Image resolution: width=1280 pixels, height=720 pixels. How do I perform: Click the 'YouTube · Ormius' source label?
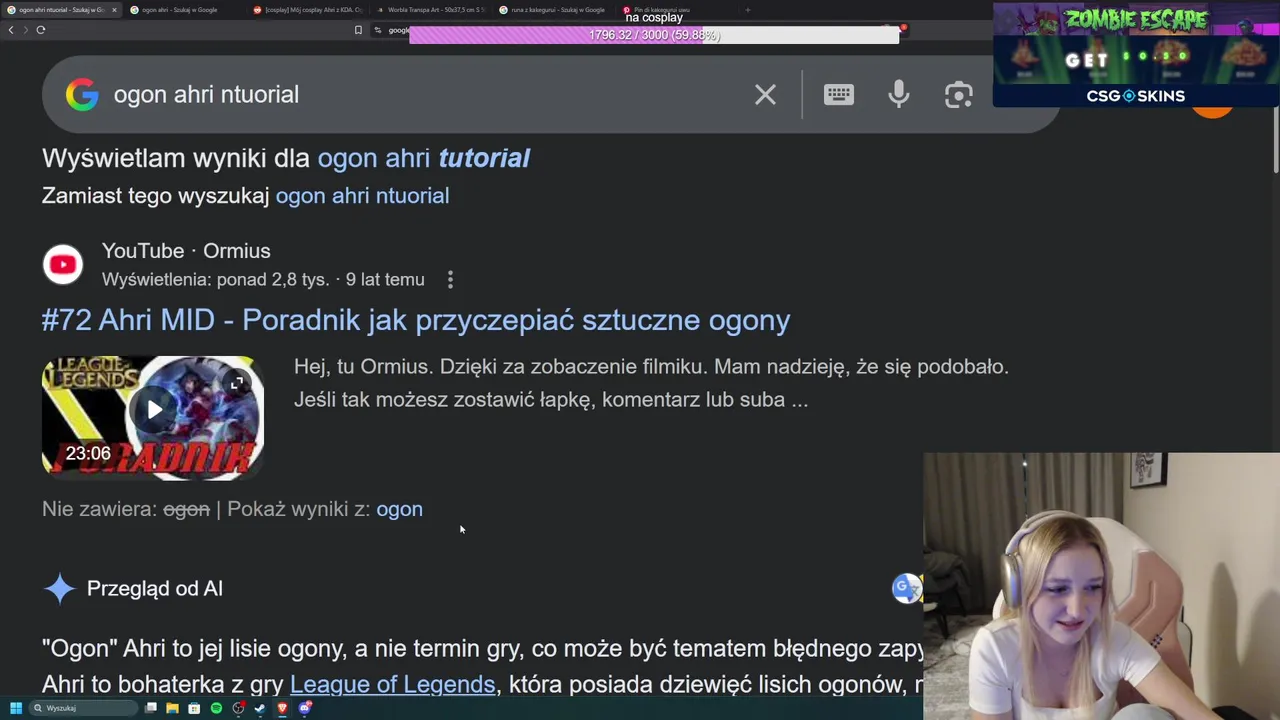(x=186, y=251)
